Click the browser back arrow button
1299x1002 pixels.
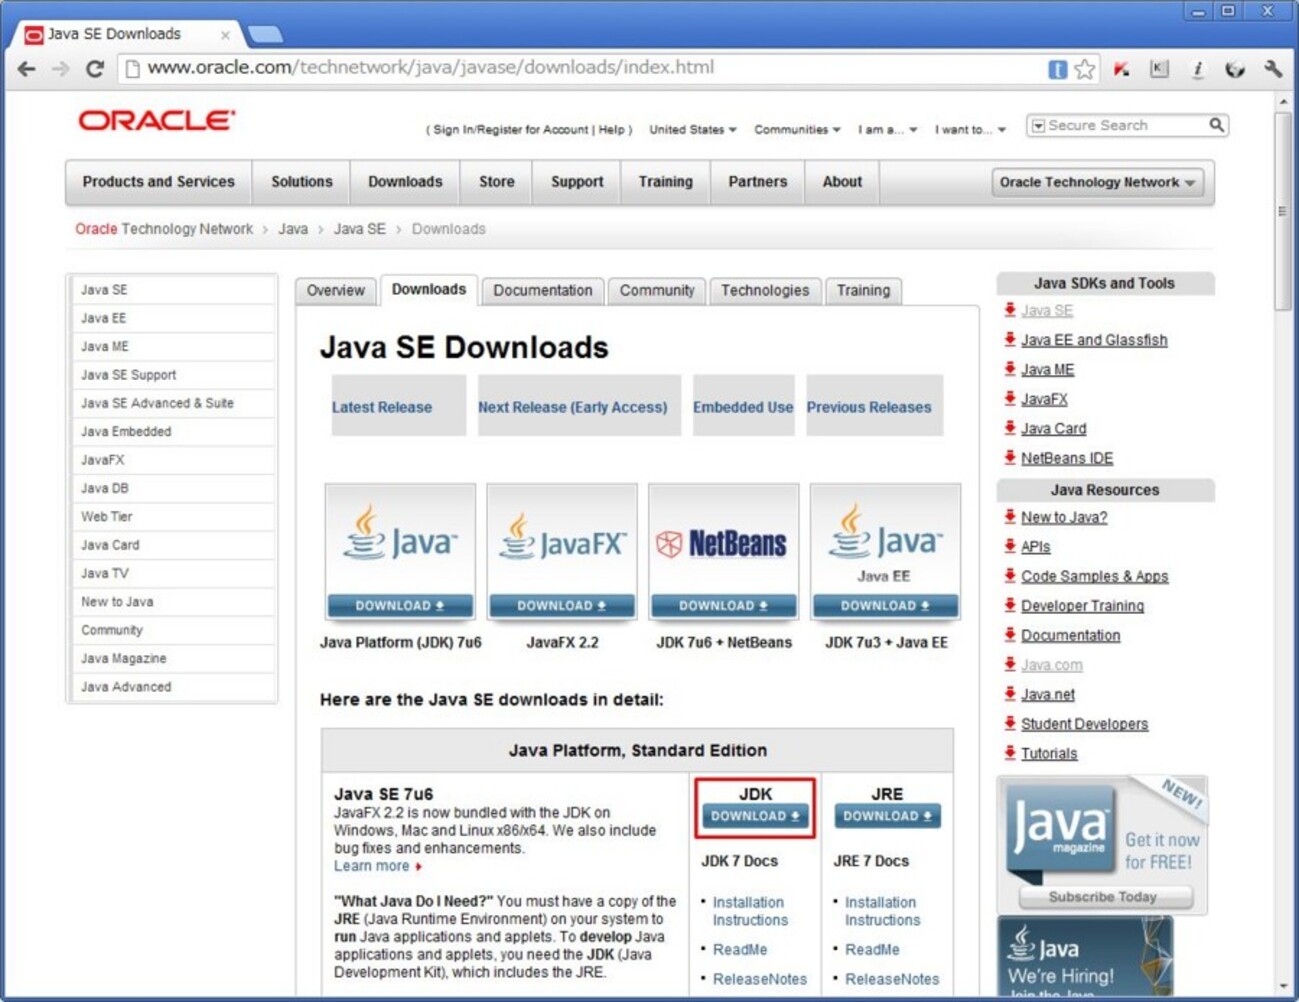27,69
